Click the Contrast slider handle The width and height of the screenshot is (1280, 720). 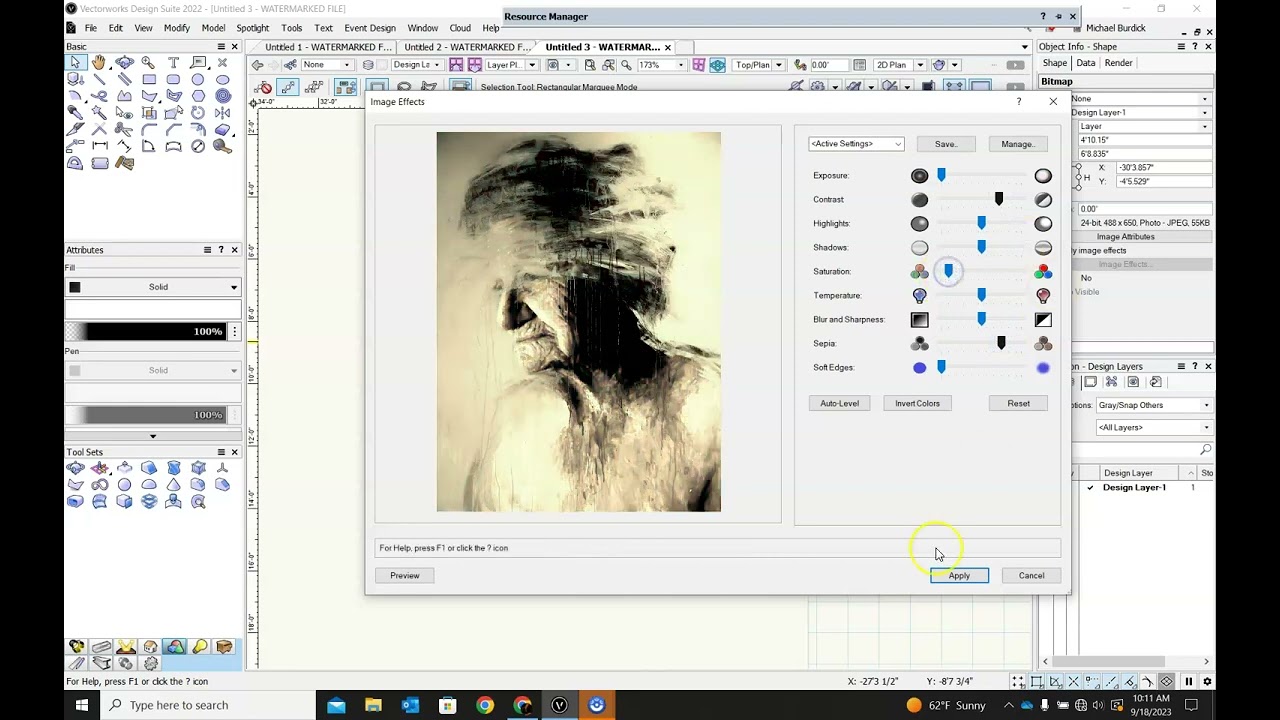tap(999, 199)
